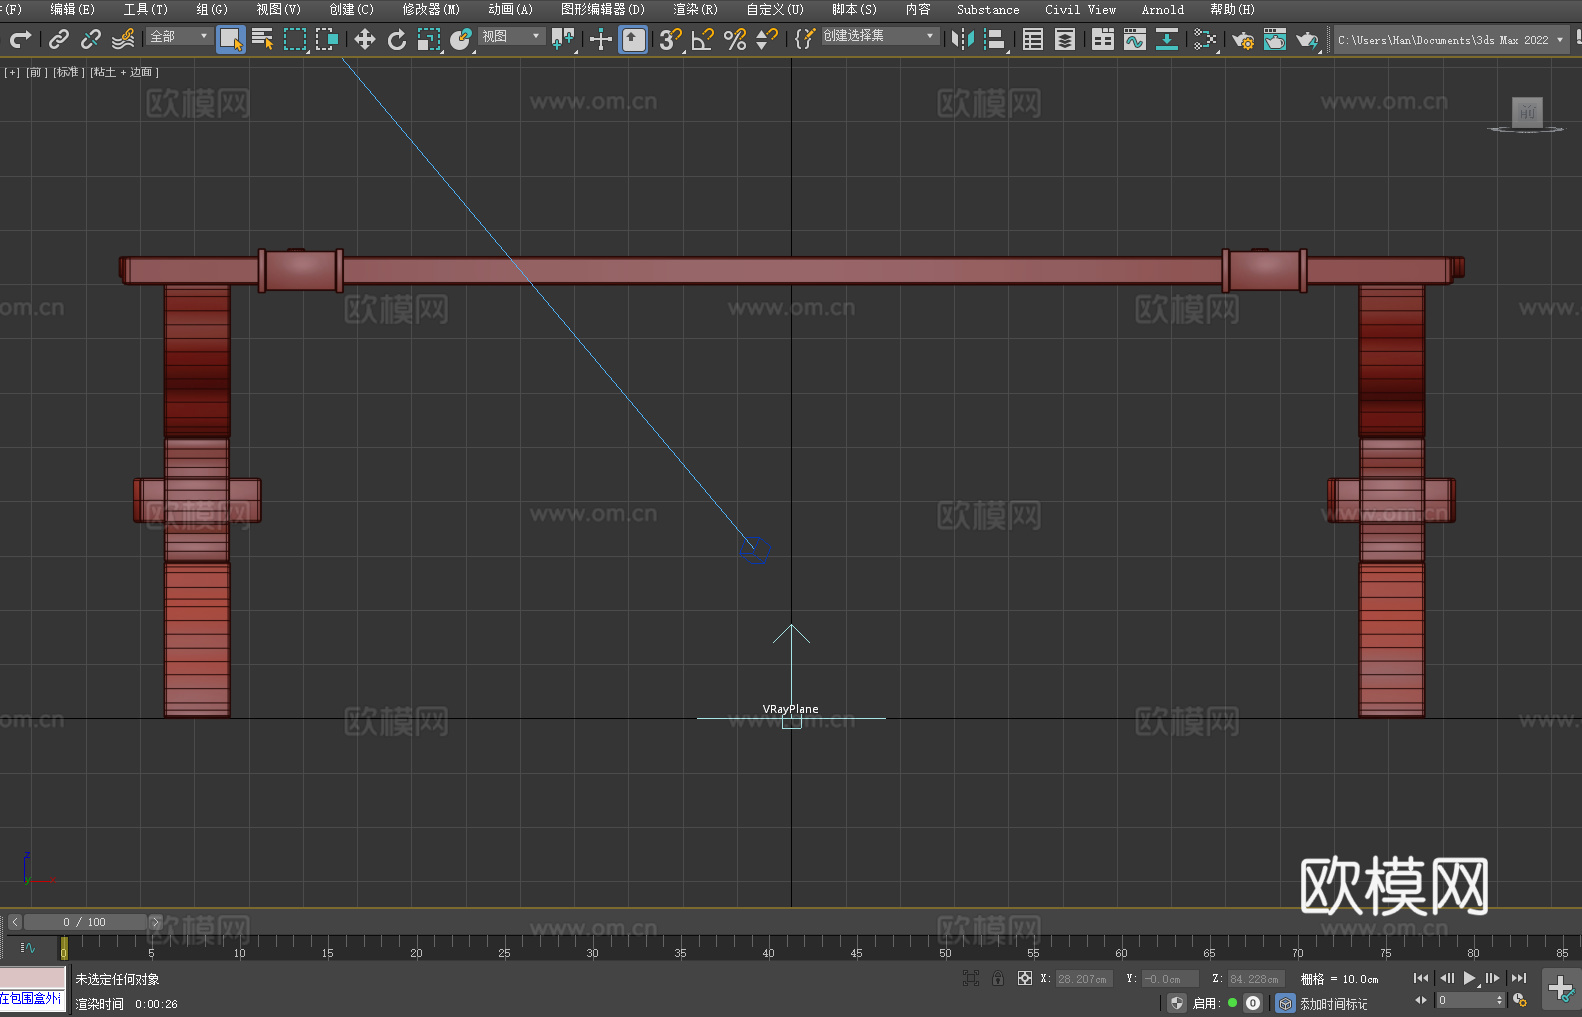The image size is (1582, 1017).
Task: Click the Render Production teapot icon
Action: (x=1307, y=39)
